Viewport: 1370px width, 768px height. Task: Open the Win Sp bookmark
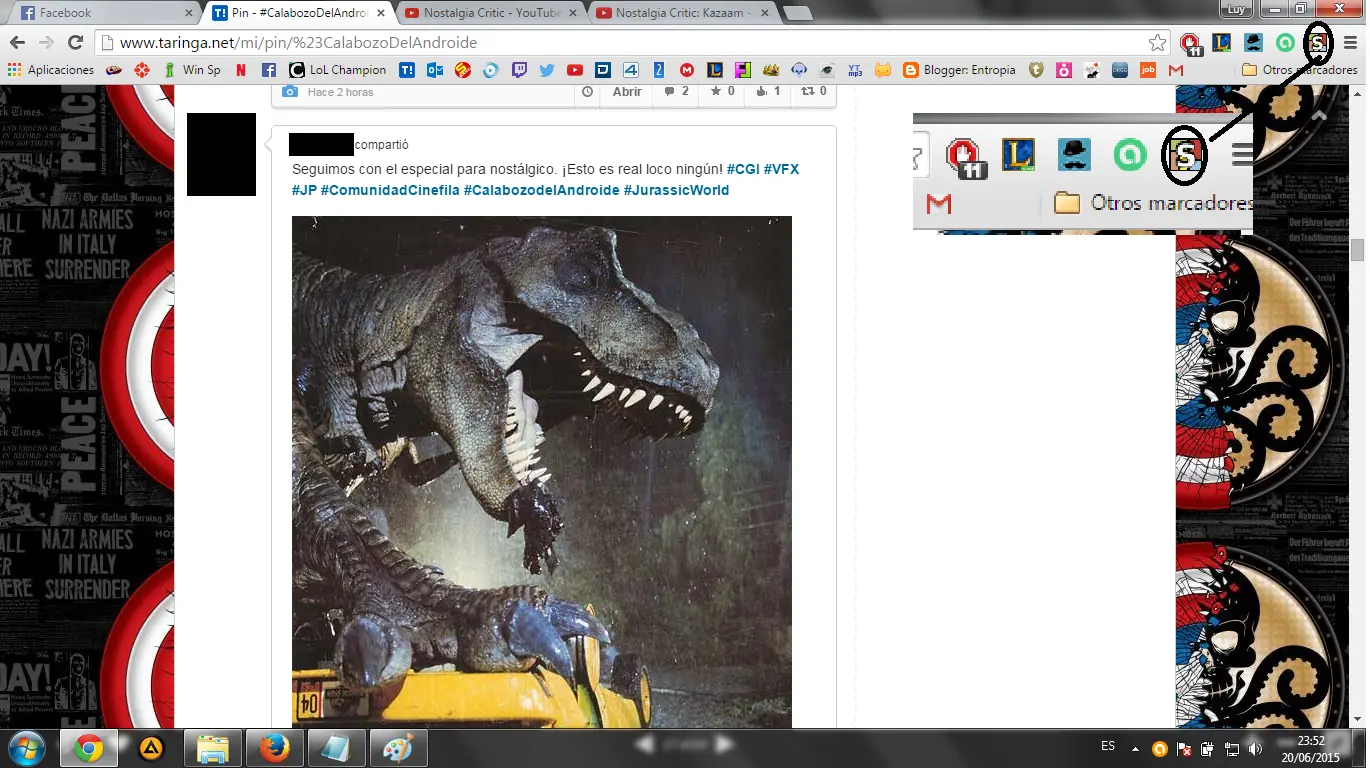pyautogui.click(x=192, y=70)
